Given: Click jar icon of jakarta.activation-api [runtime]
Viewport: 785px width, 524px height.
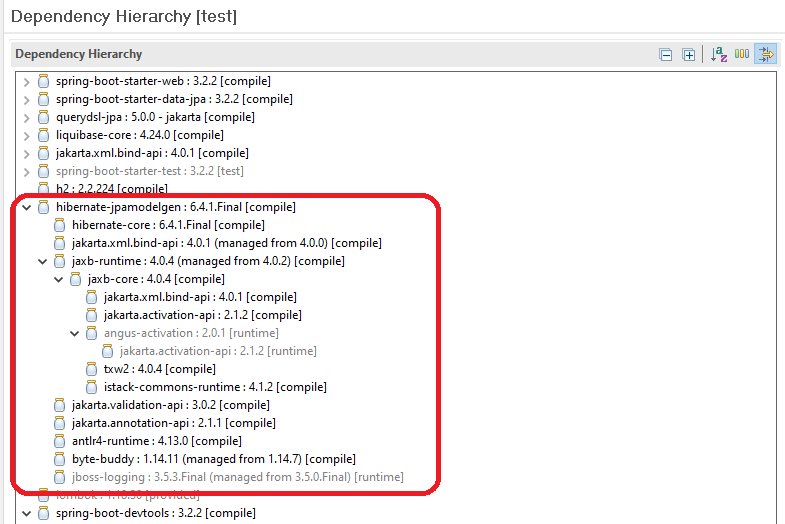Looking at the screenshot, I should (108, 351).
